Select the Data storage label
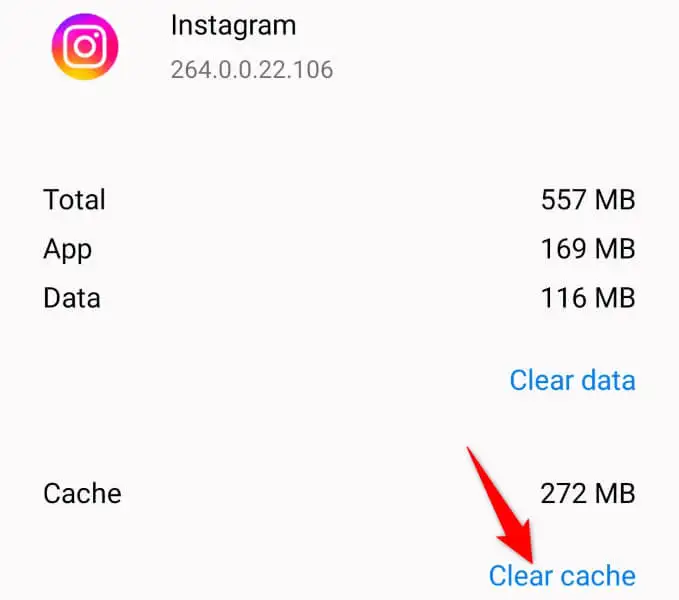The image size is (679, 600). coord(72,298)
